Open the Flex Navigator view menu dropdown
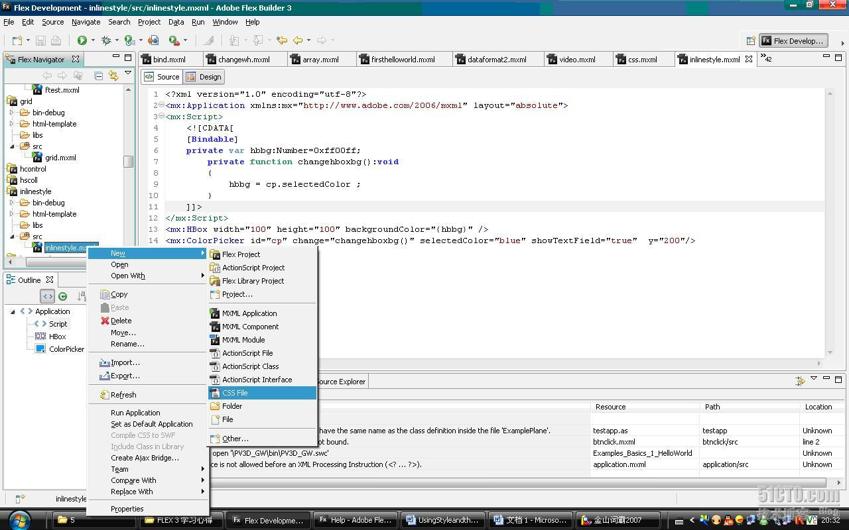This screenshot has height=530, width=849. point(128,74)
